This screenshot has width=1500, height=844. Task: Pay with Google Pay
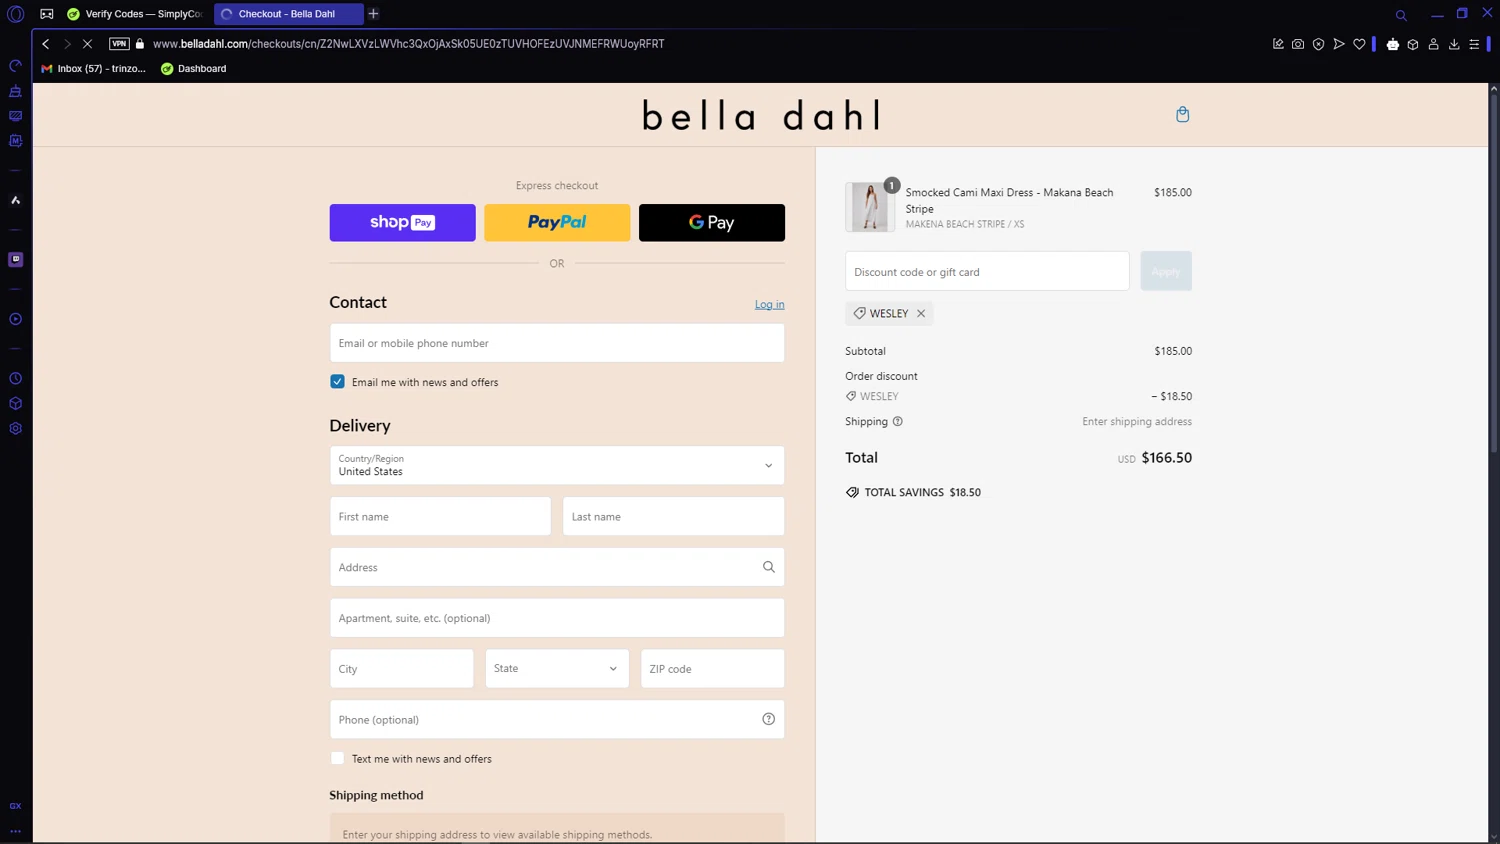(712, 222)
